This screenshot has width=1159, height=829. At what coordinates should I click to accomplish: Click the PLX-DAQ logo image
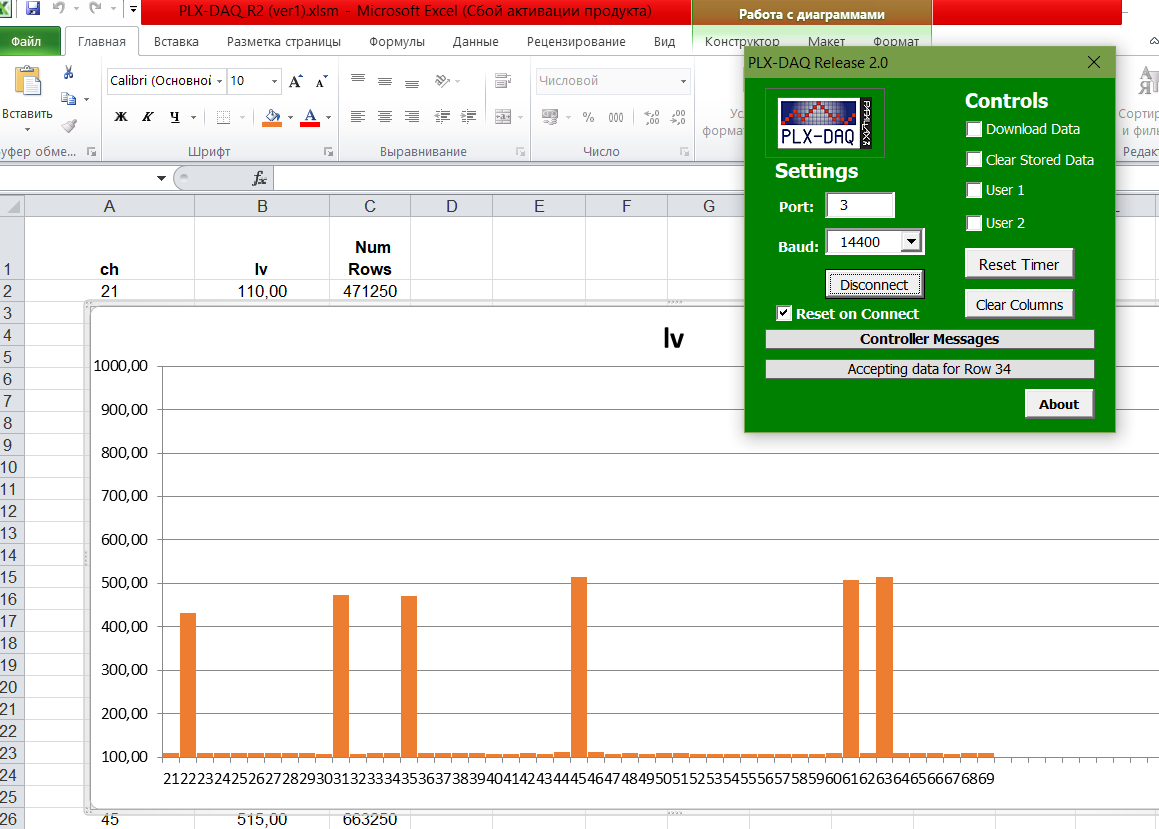click(x=825, y=123)
